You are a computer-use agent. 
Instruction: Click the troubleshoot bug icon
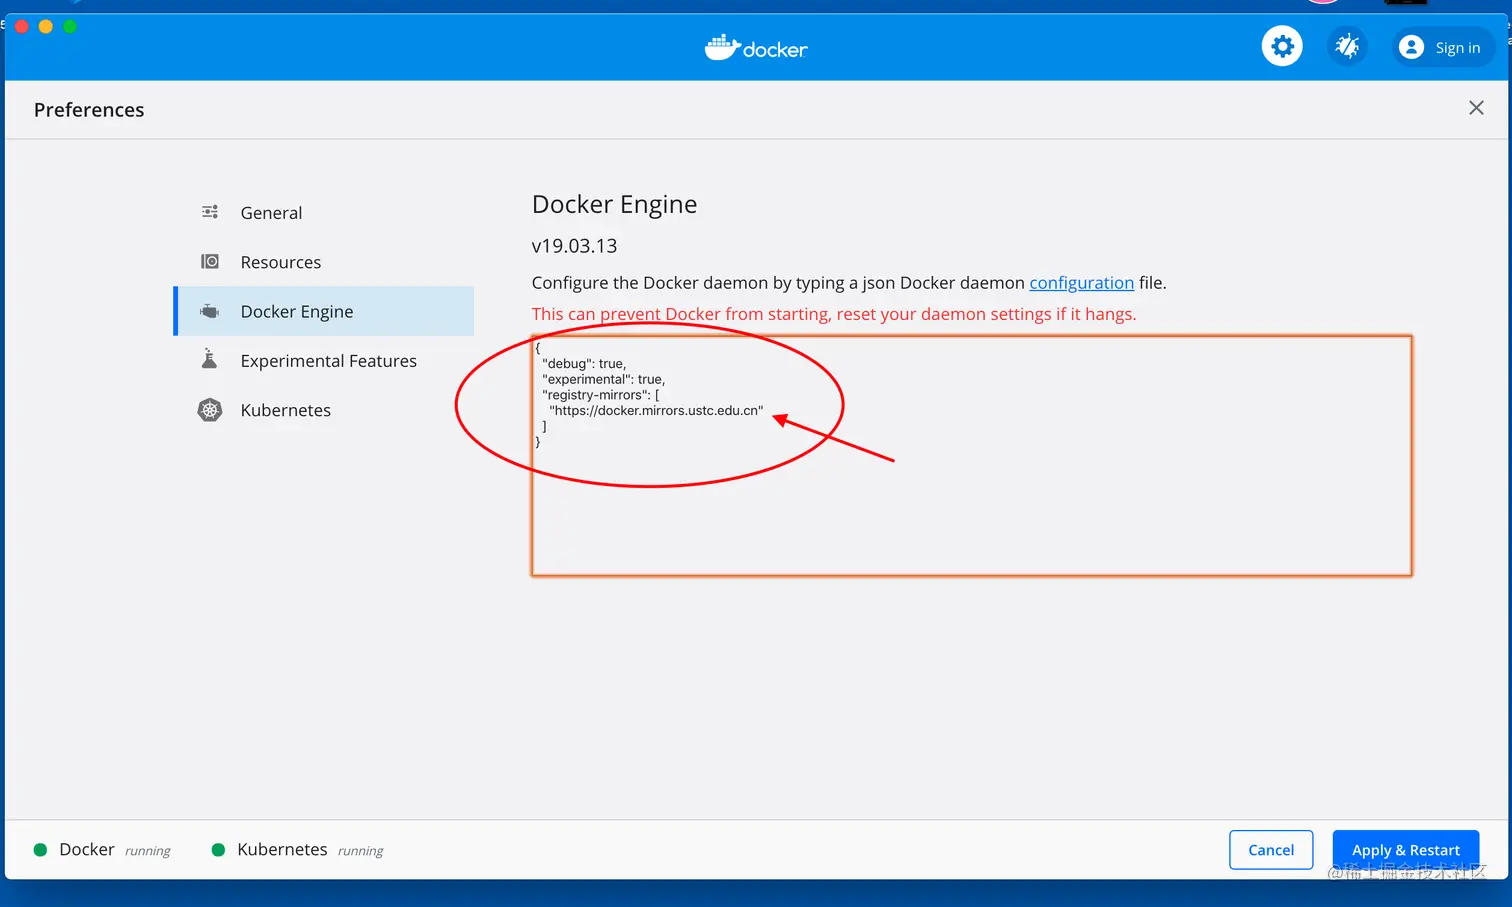(1347, 46)
